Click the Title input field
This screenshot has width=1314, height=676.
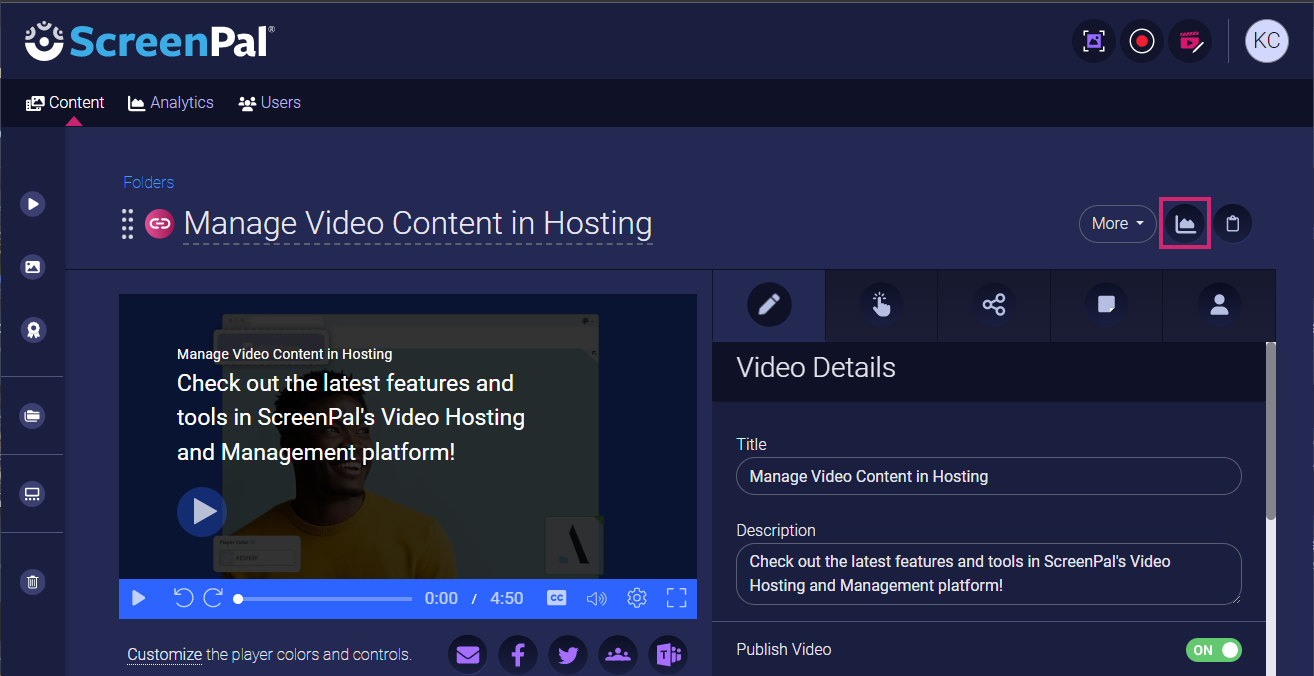tap(989, 476)
